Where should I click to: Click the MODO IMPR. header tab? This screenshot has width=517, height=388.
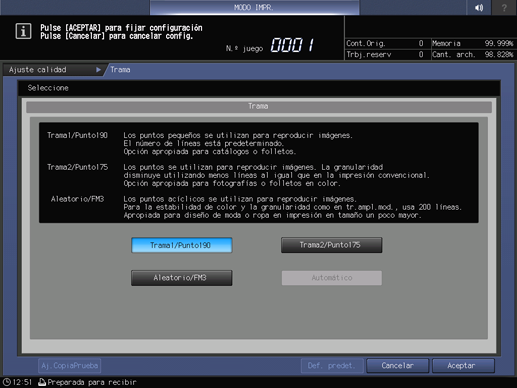pyautogui.click(x=254, y=7)
